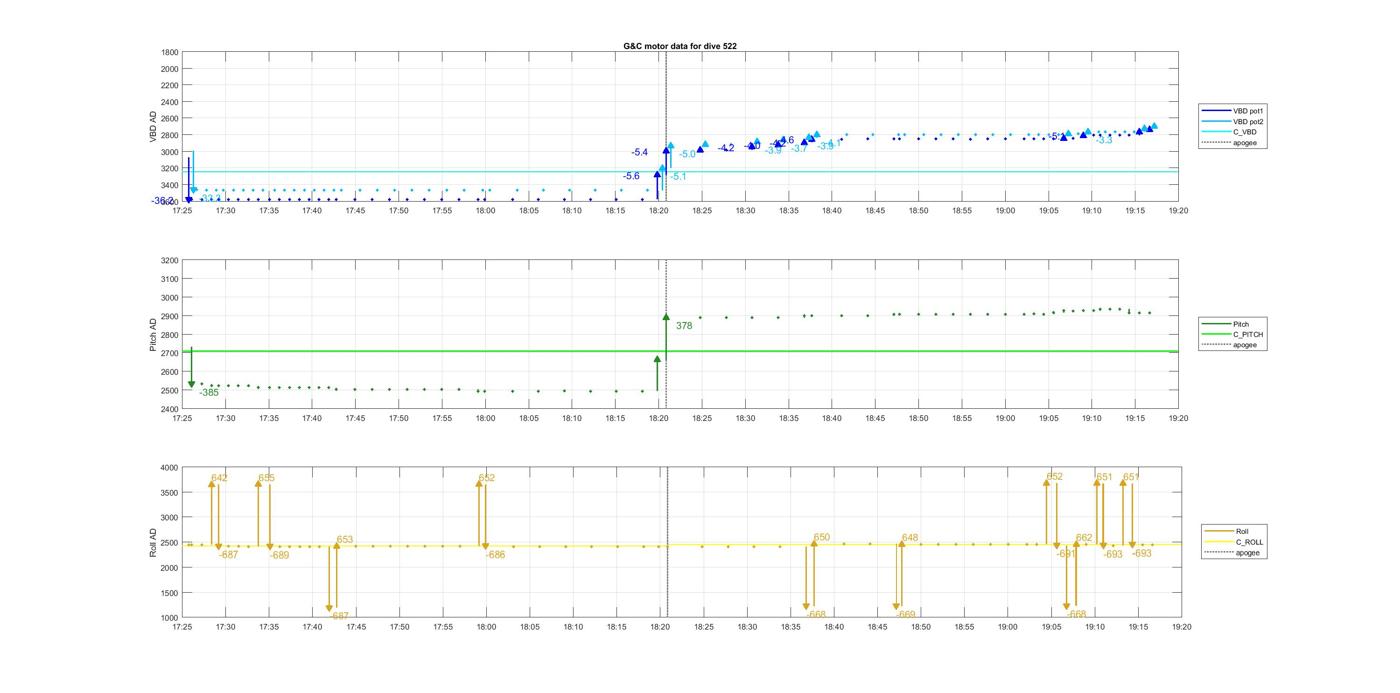The width and height of the screenshot is (1400, 693).
Task: Click '2600' tick on the VBD AD axis
Action: [170, 119]
